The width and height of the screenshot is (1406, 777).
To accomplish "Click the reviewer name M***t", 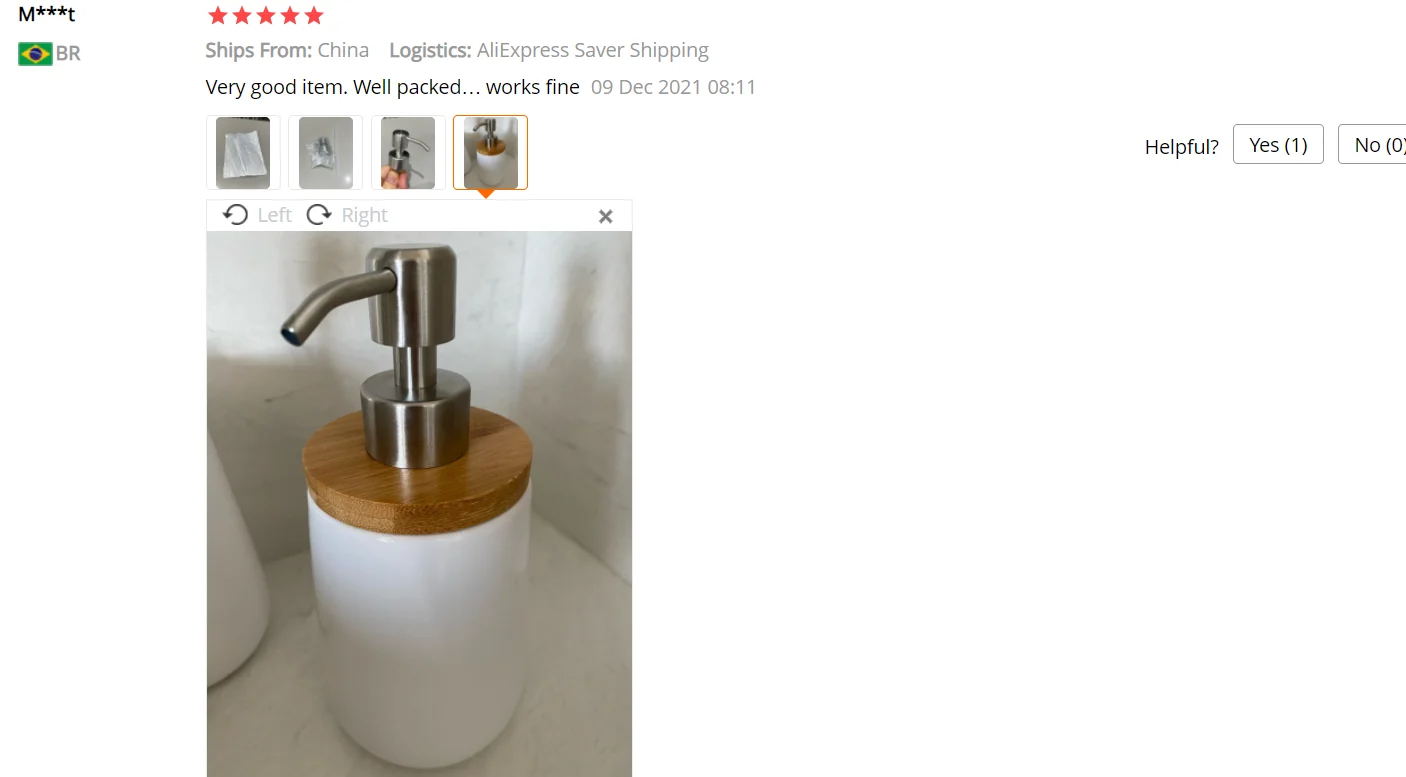I will (x=47, y=14).
